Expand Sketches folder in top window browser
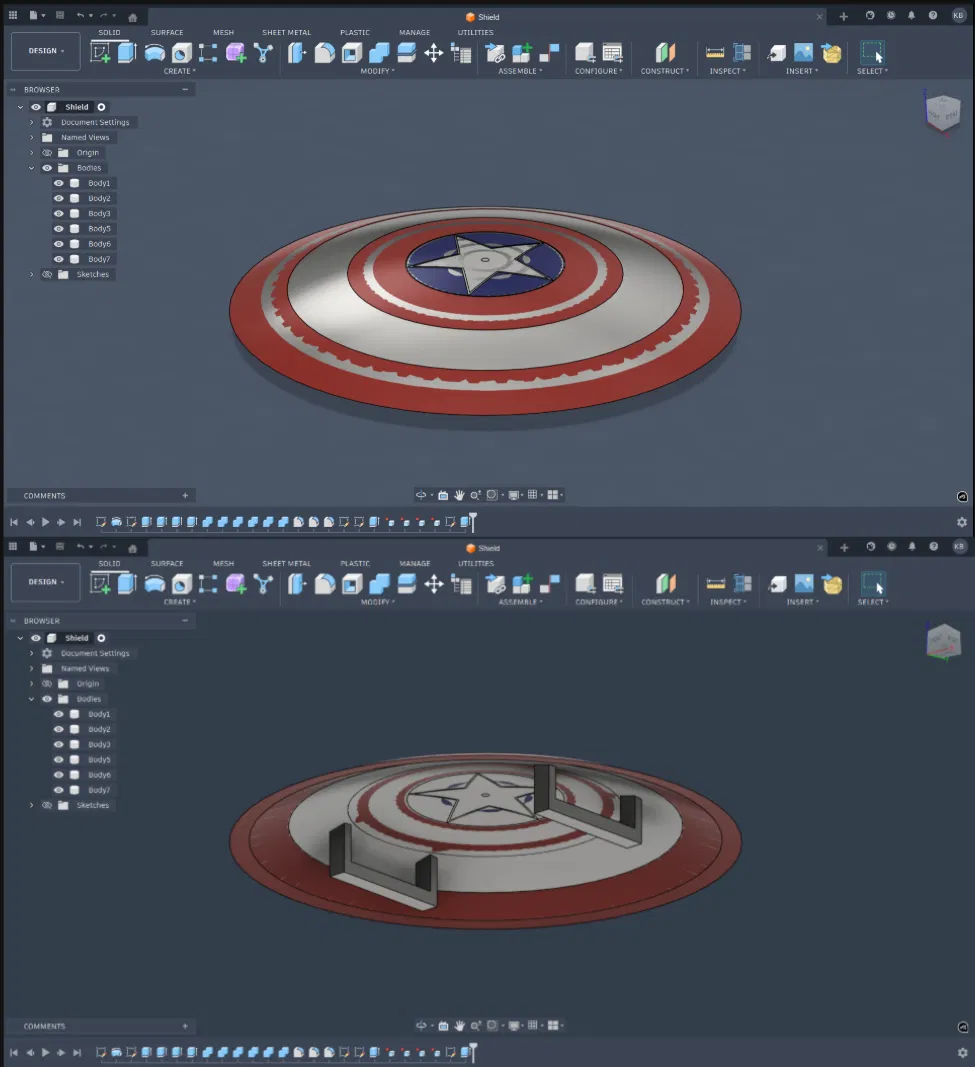The width and height of the screenshot is (975, 1067). 31,274
